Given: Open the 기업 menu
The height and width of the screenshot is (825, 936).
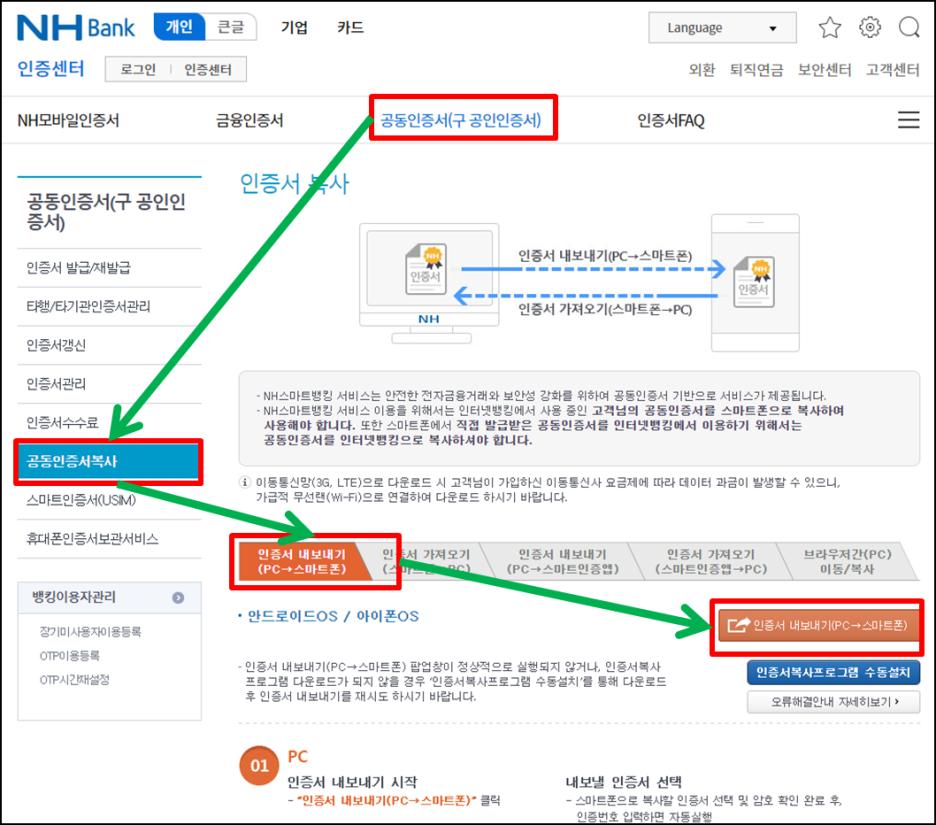Looking at the screenshot, I should click(x=294, y=27).
